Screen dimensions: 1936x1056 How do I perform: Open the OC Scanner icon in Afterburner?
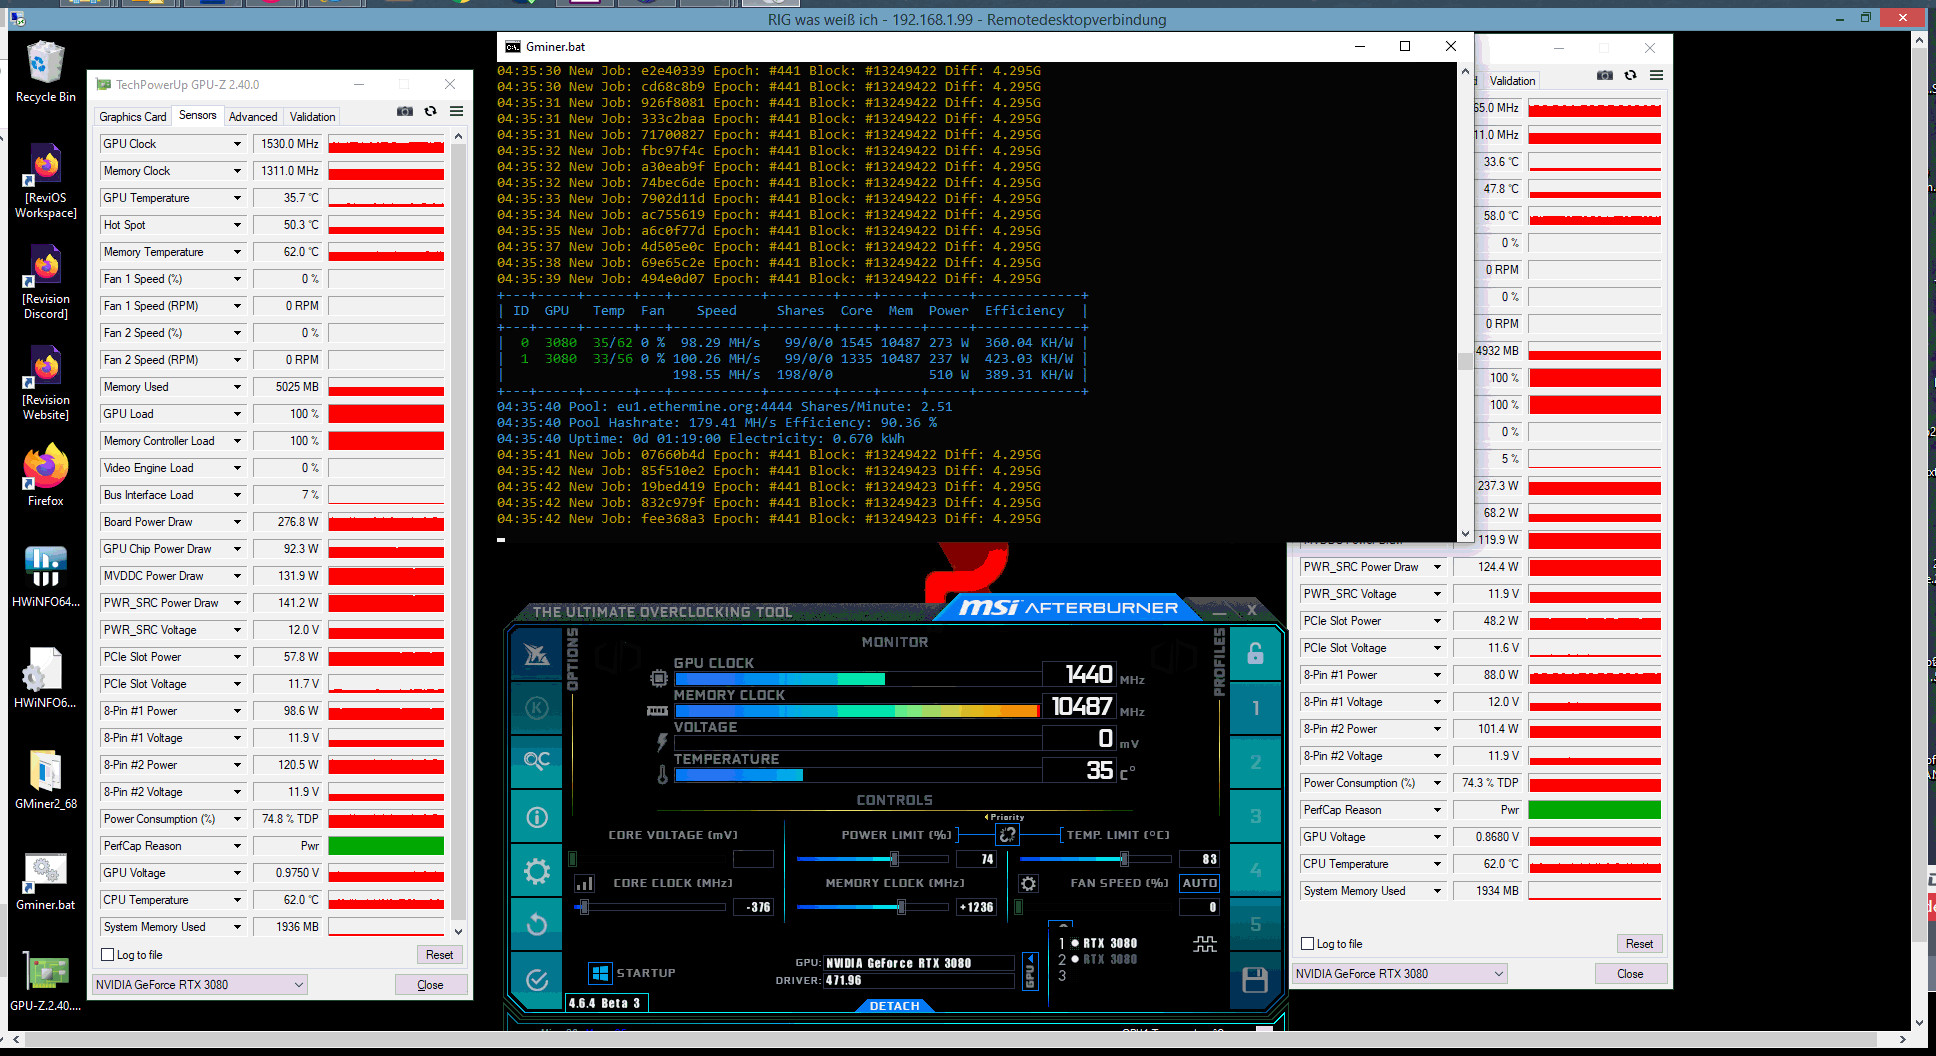click(x=537, y=762)
